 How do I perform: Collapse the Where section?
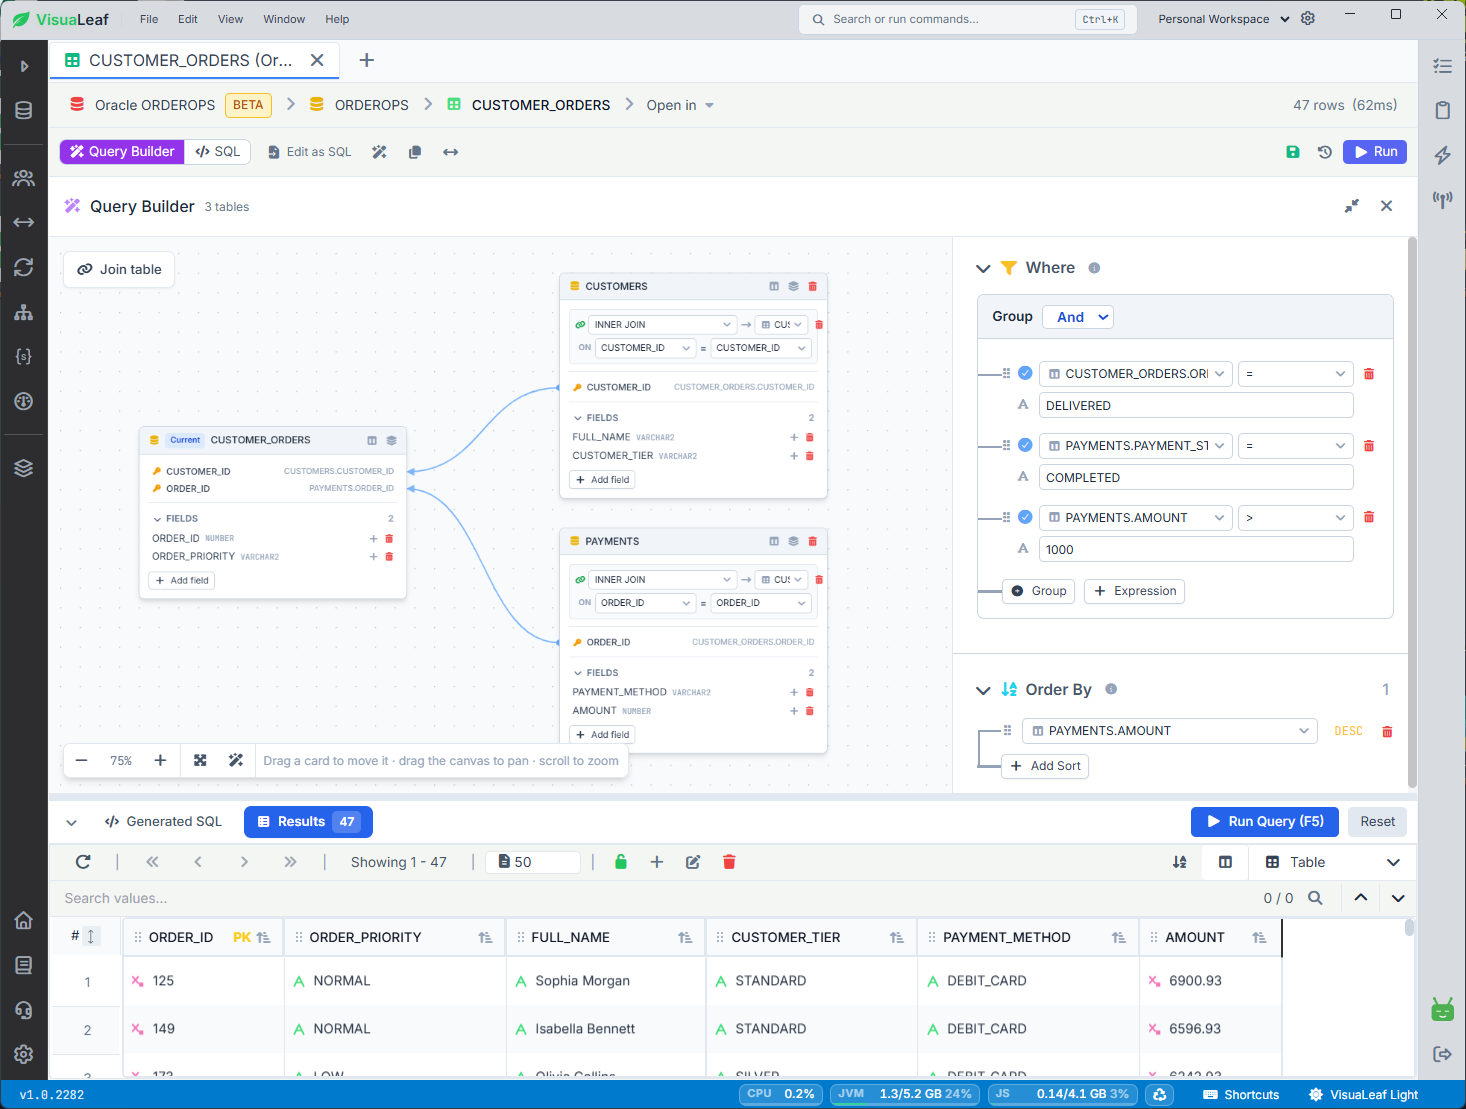[983, 268]
